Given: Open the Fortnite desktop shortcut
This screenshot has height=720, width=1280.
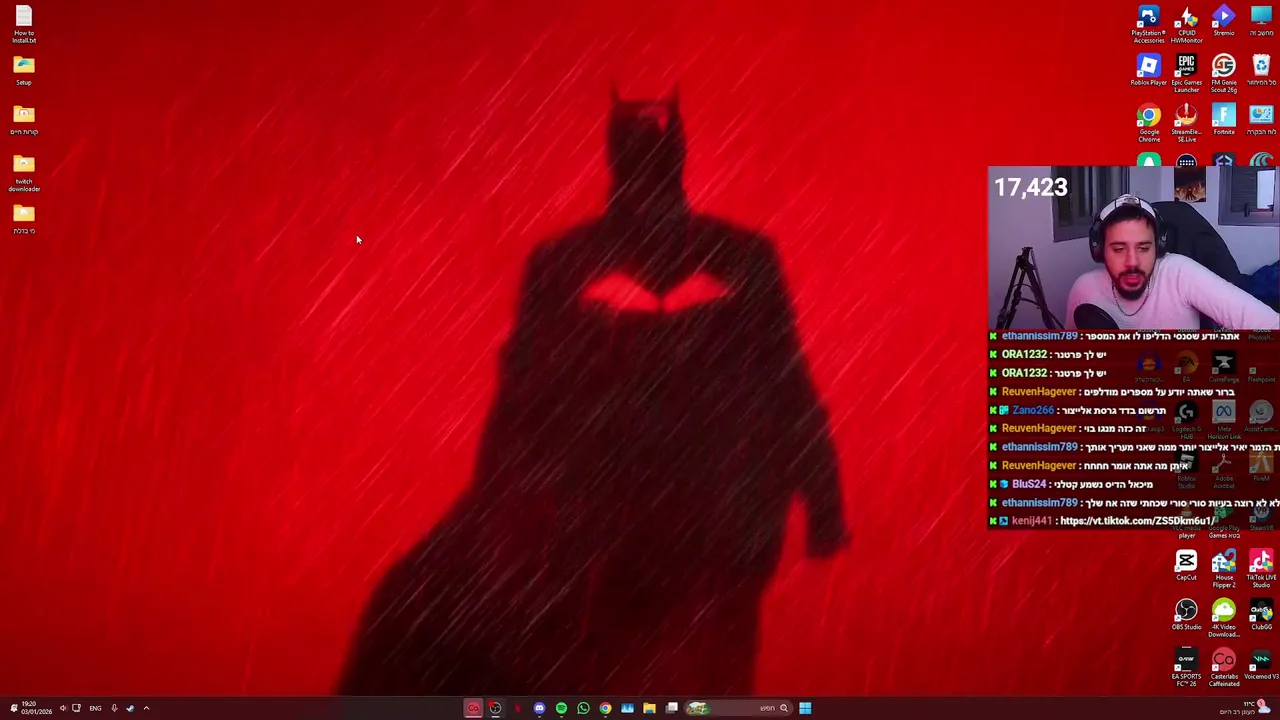Looking at the screenshot, I should tap(1224, 120).
